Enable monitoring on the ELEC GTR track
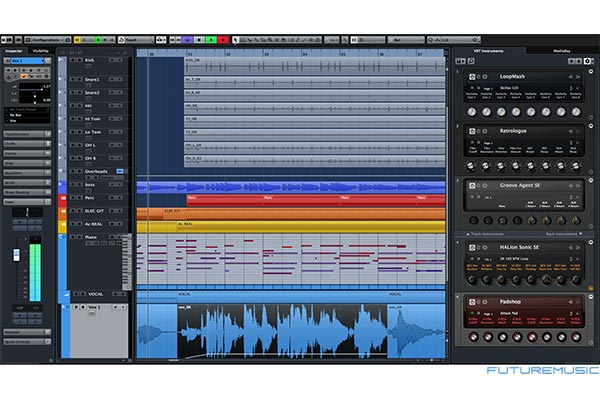The width and height of the screenshot is (600, 400). (x=119, y=211)
